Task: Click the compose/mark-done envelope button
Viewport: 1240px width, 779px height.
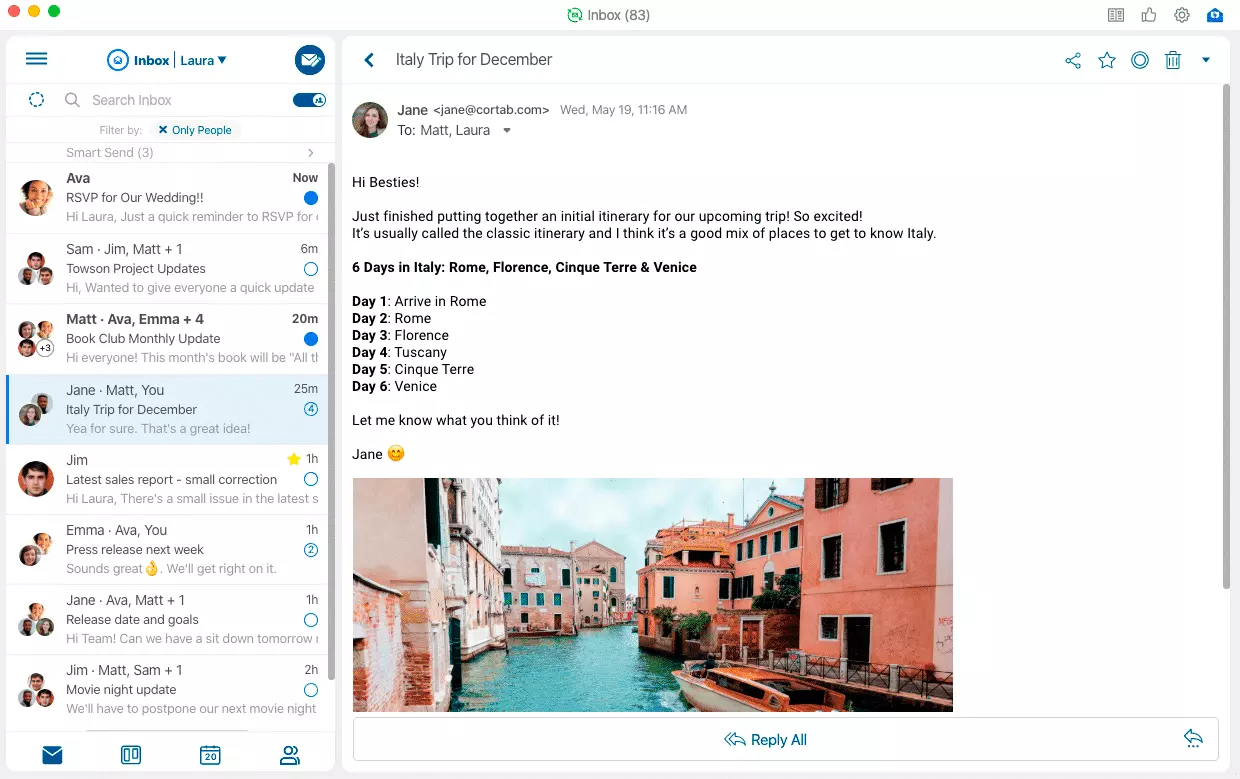Action: (310, 60)
